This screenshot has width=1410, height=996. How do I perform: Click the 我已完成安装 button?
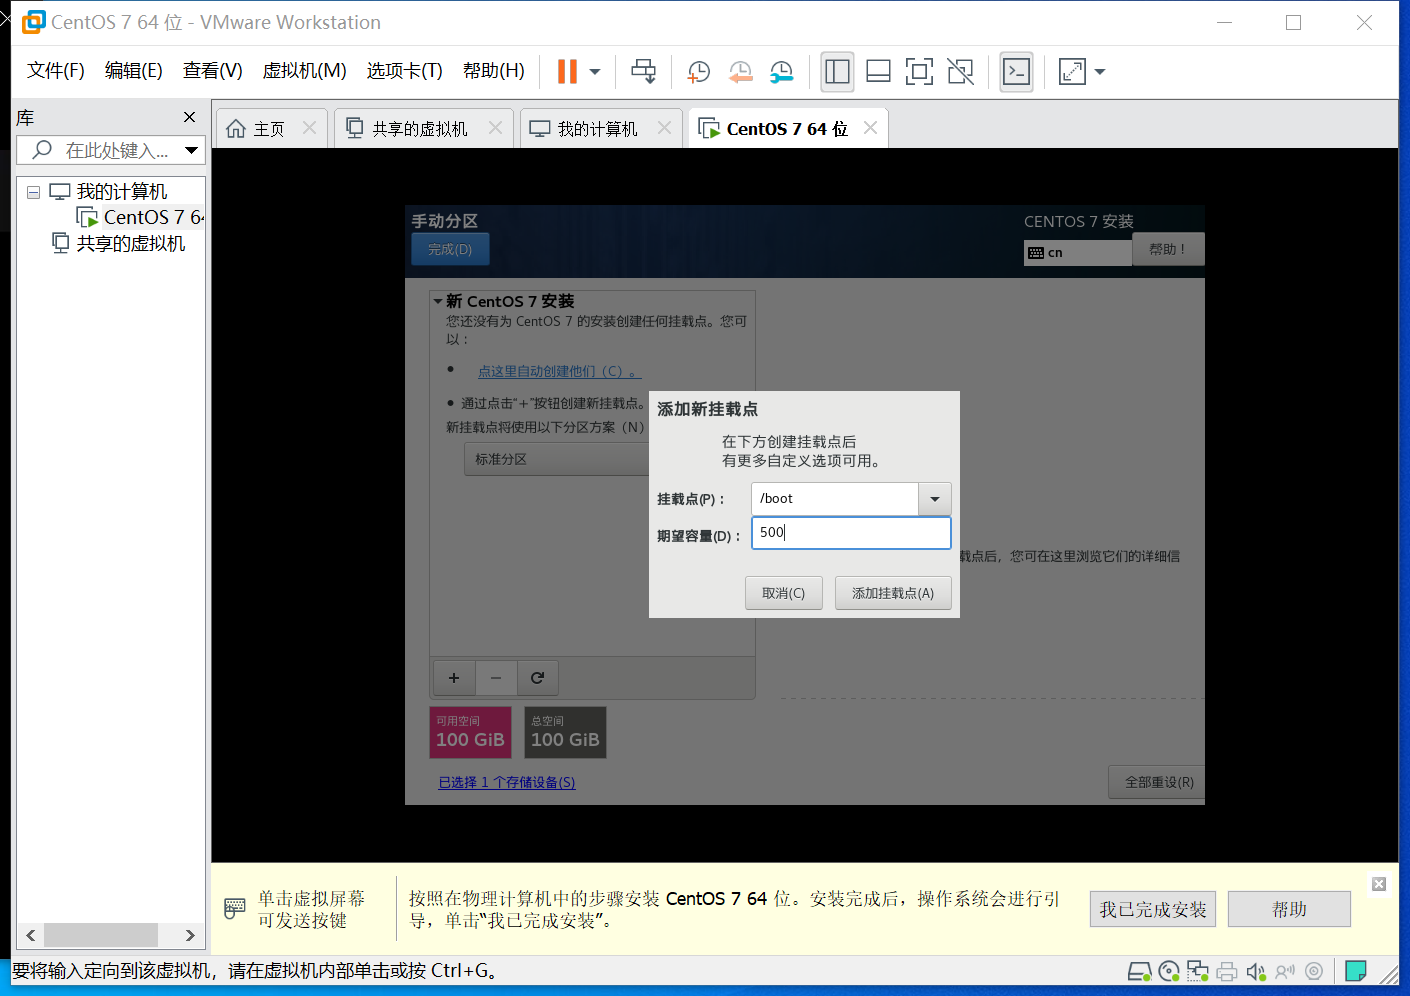1153,910
